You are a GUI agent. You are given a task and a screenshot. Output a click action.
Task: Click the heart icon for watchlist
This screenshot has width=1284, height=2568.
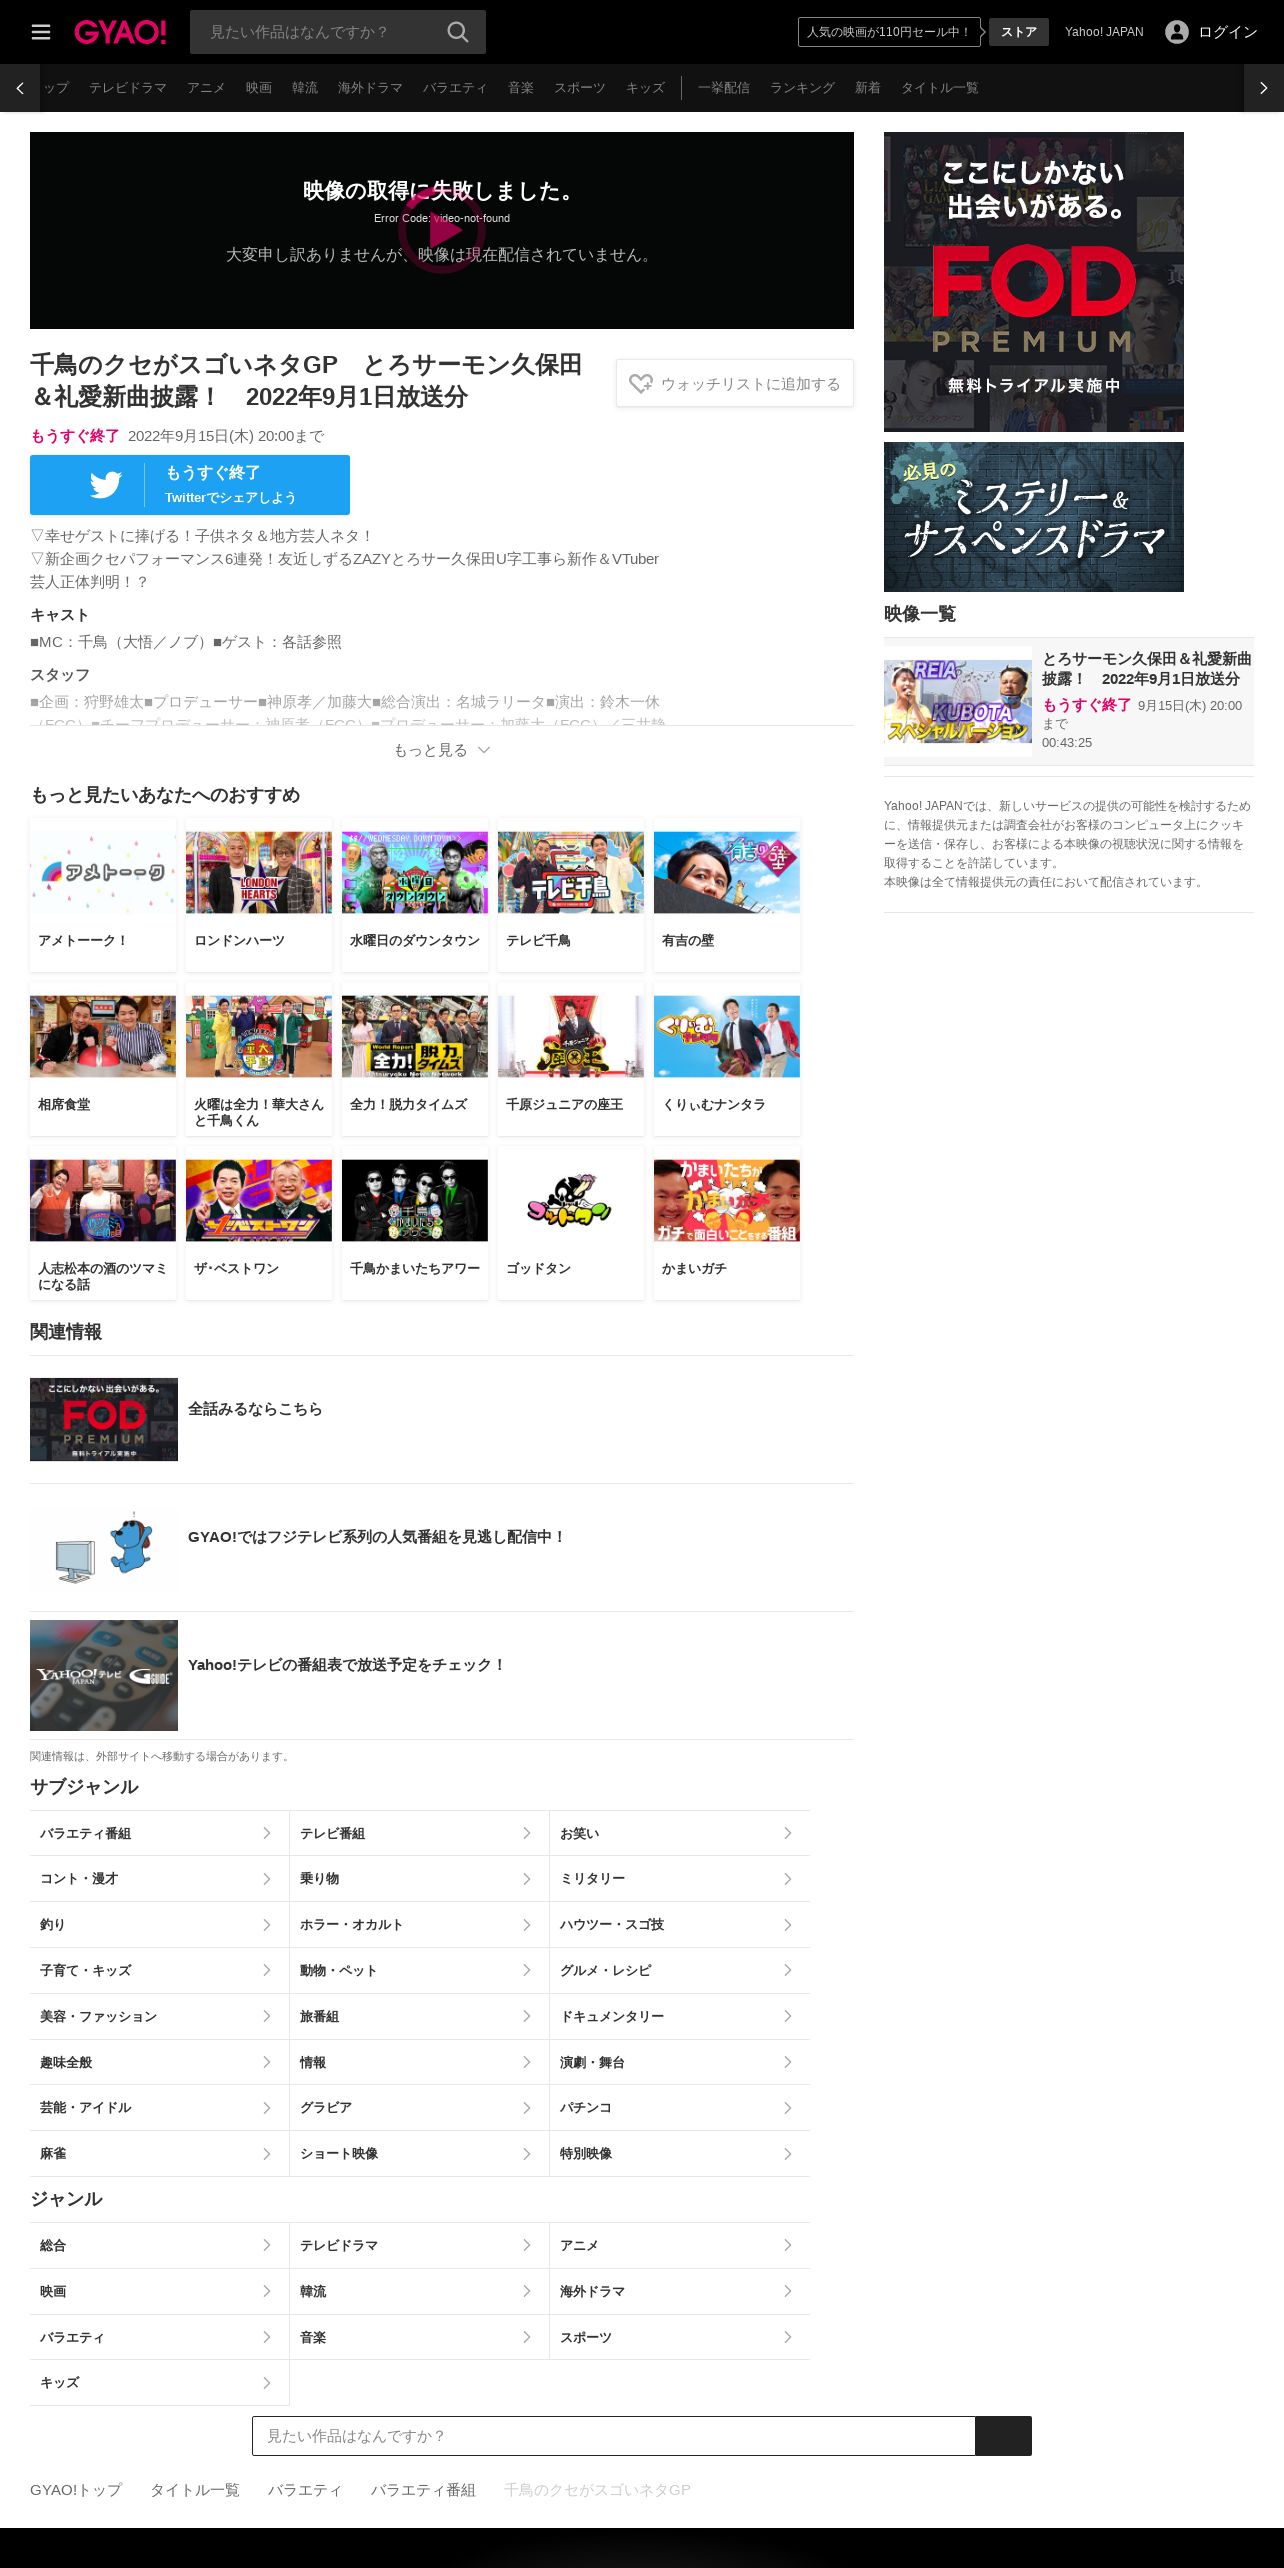coord(641,384)
